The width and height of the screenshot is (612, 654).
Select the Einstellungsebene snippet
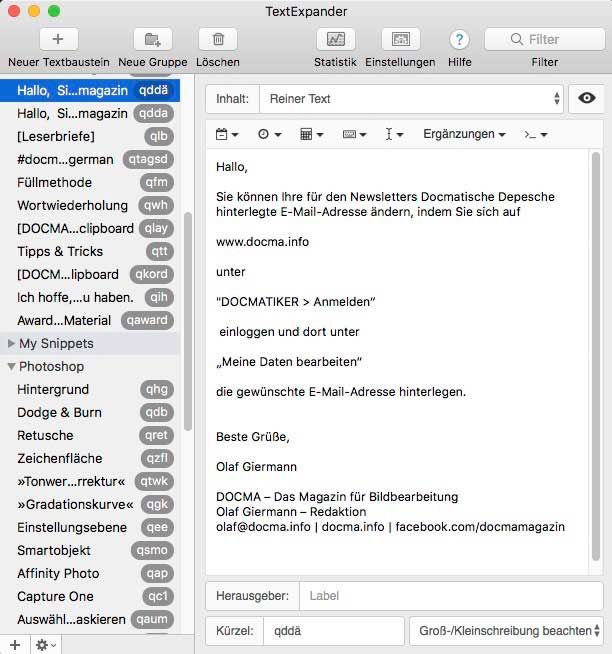pos(90,527)
